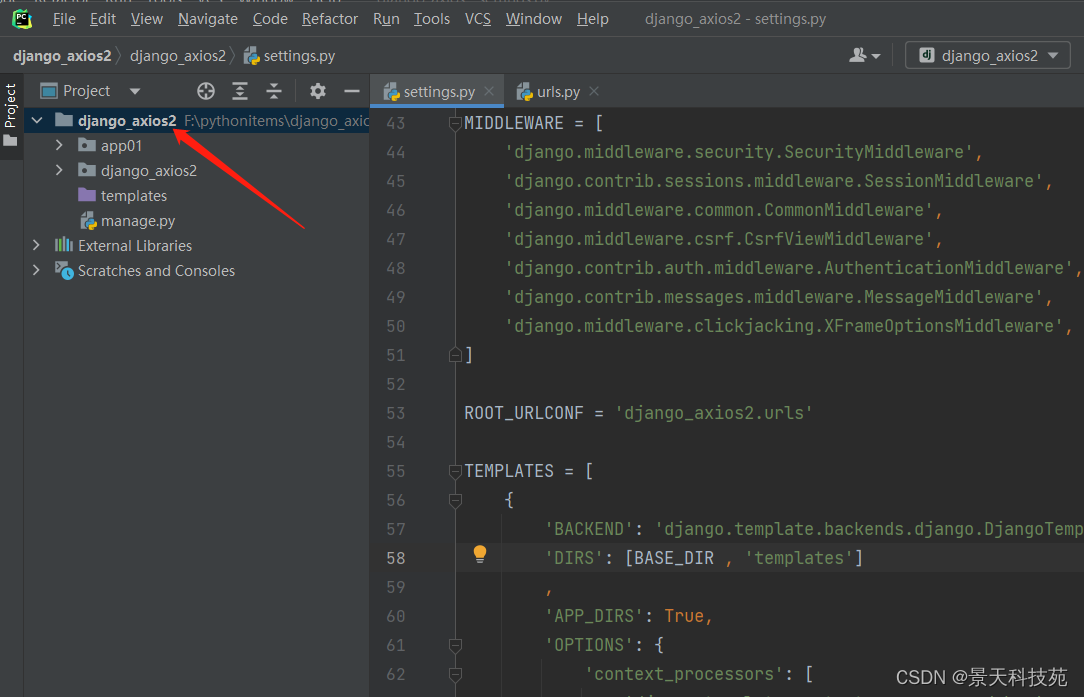This screenshot has height=697, width=1084.
Task: Click Expand All icon in Project panel
Action: point(240,91)
